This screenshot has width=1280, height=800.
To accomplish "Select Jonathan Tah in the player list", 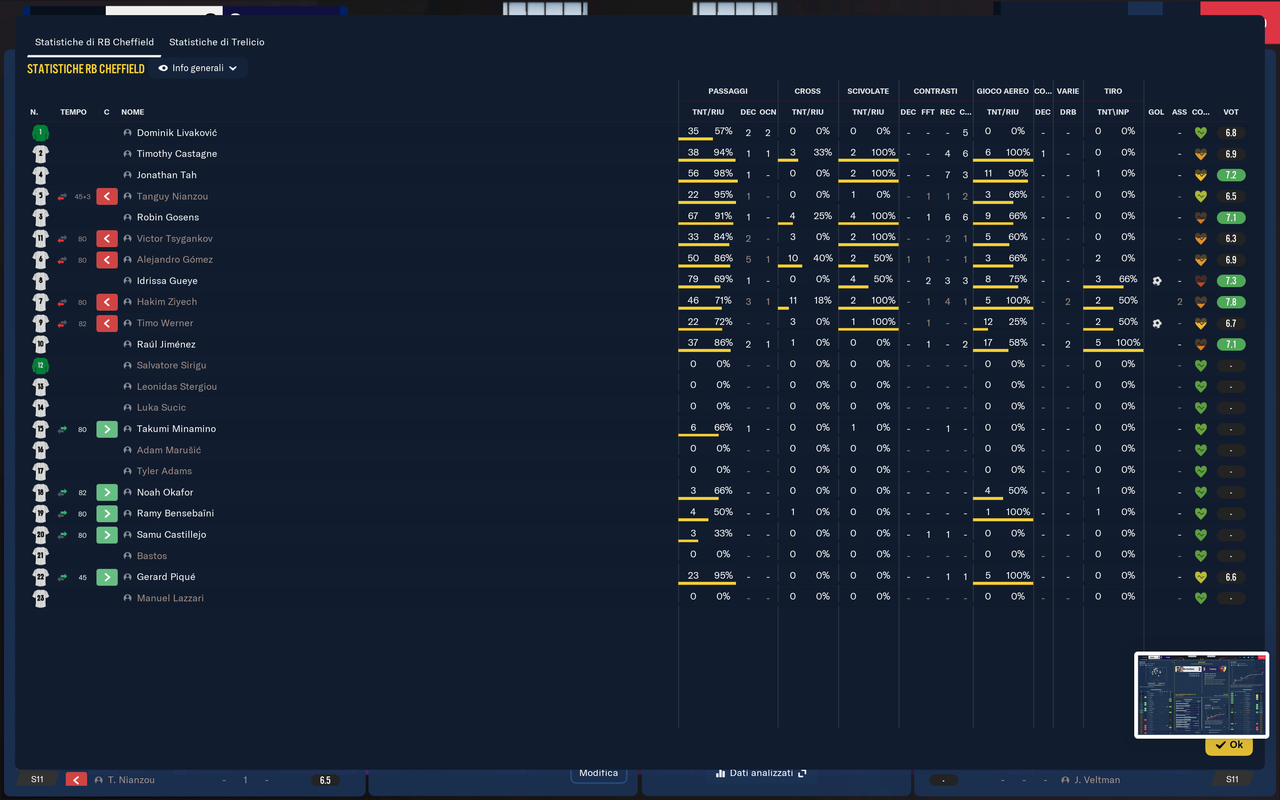I will click(167, 175).
